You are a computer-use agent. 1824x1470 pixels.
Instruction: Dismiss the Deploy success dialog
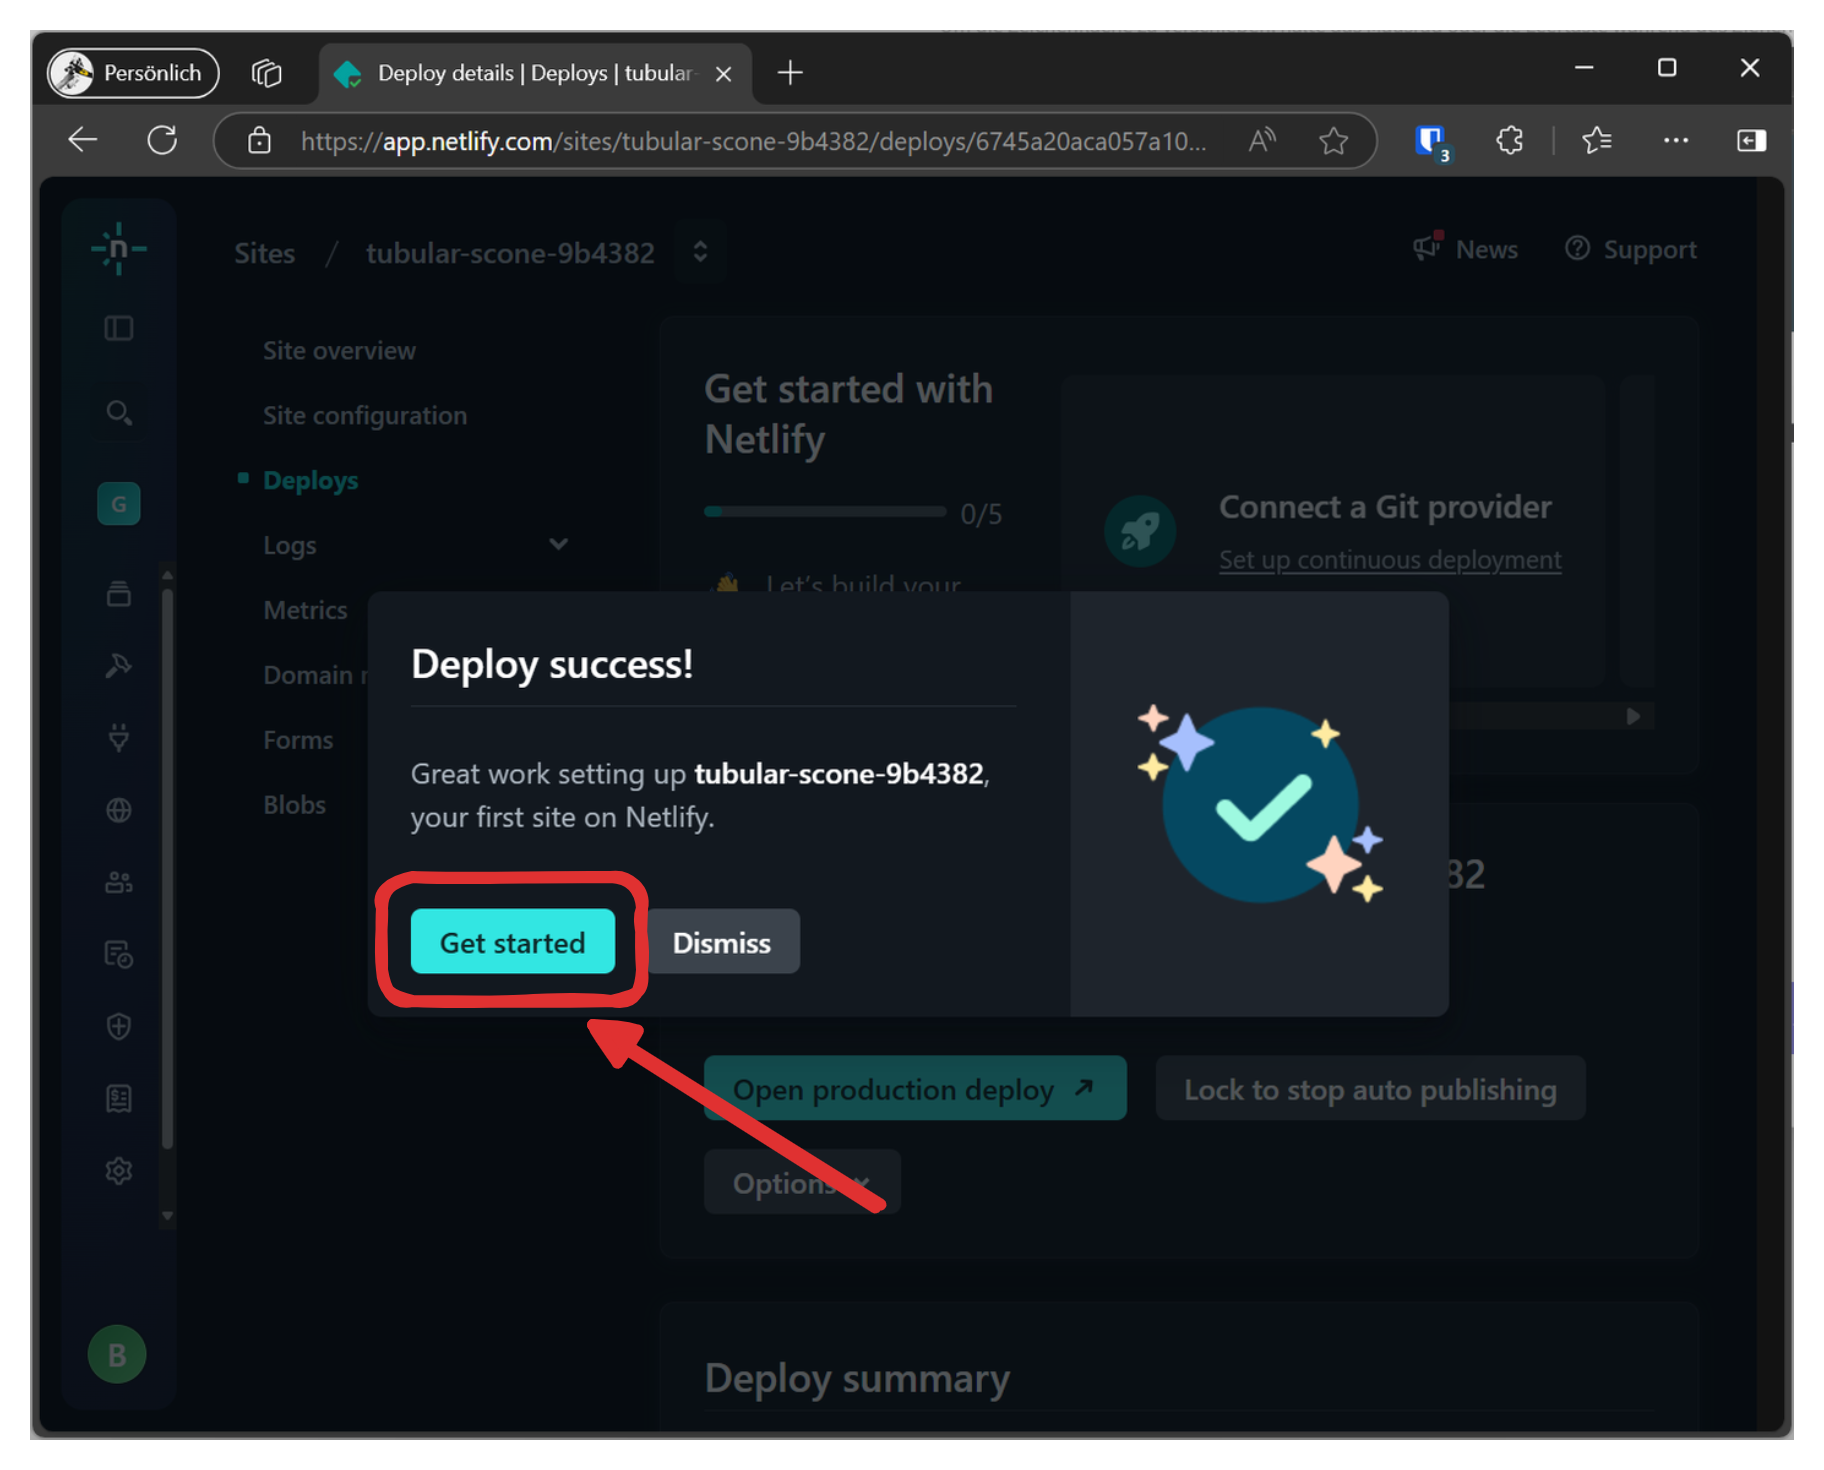tap(722, 942)
